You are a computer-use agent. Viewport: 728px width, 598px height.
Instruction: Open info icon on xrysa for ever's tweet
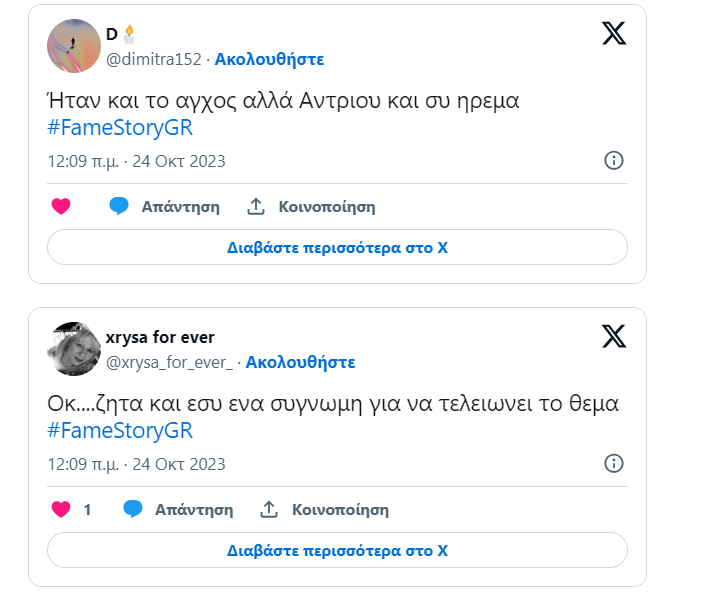(614, 463)
